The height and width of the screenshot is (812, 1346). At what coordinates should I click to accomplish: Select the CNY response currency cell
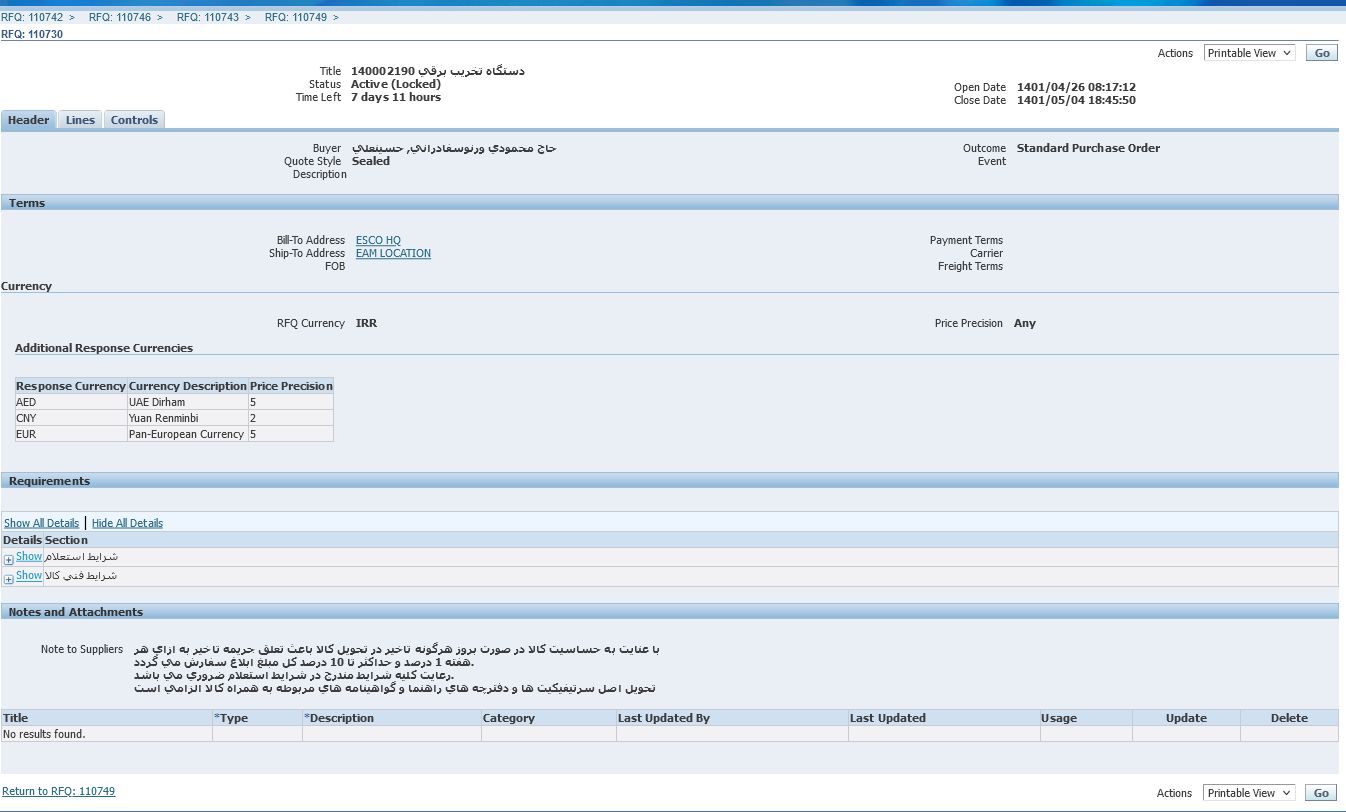point(71,418)
